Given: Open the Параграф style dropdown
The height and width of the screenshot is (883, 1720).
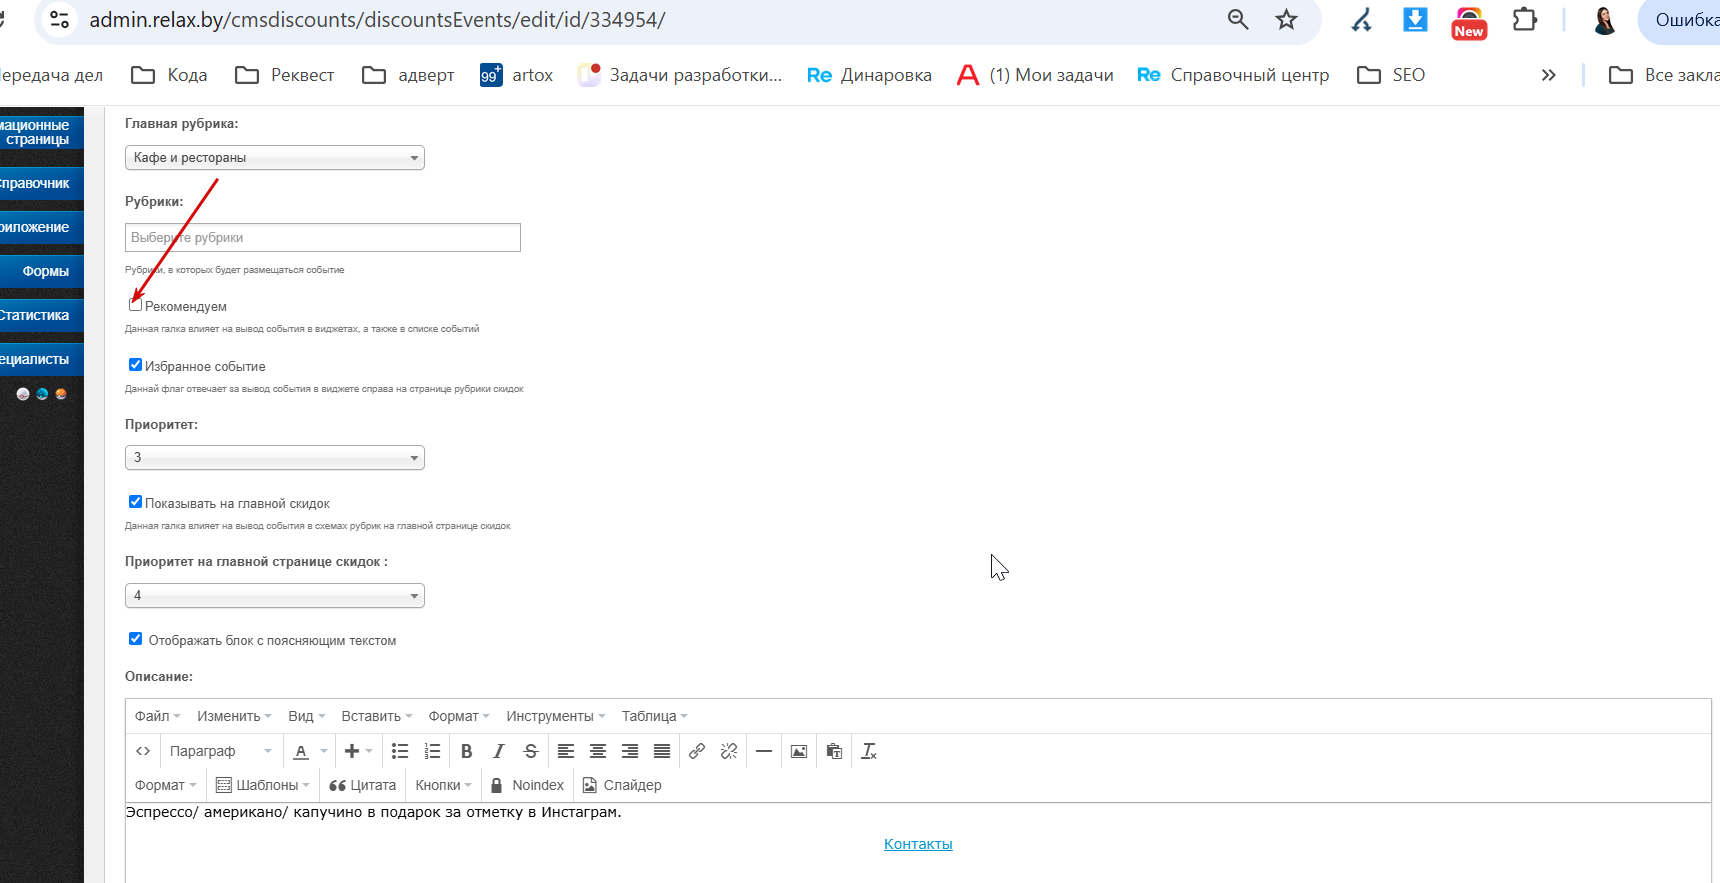Looking at the screenshot, I should coord(220,751).
